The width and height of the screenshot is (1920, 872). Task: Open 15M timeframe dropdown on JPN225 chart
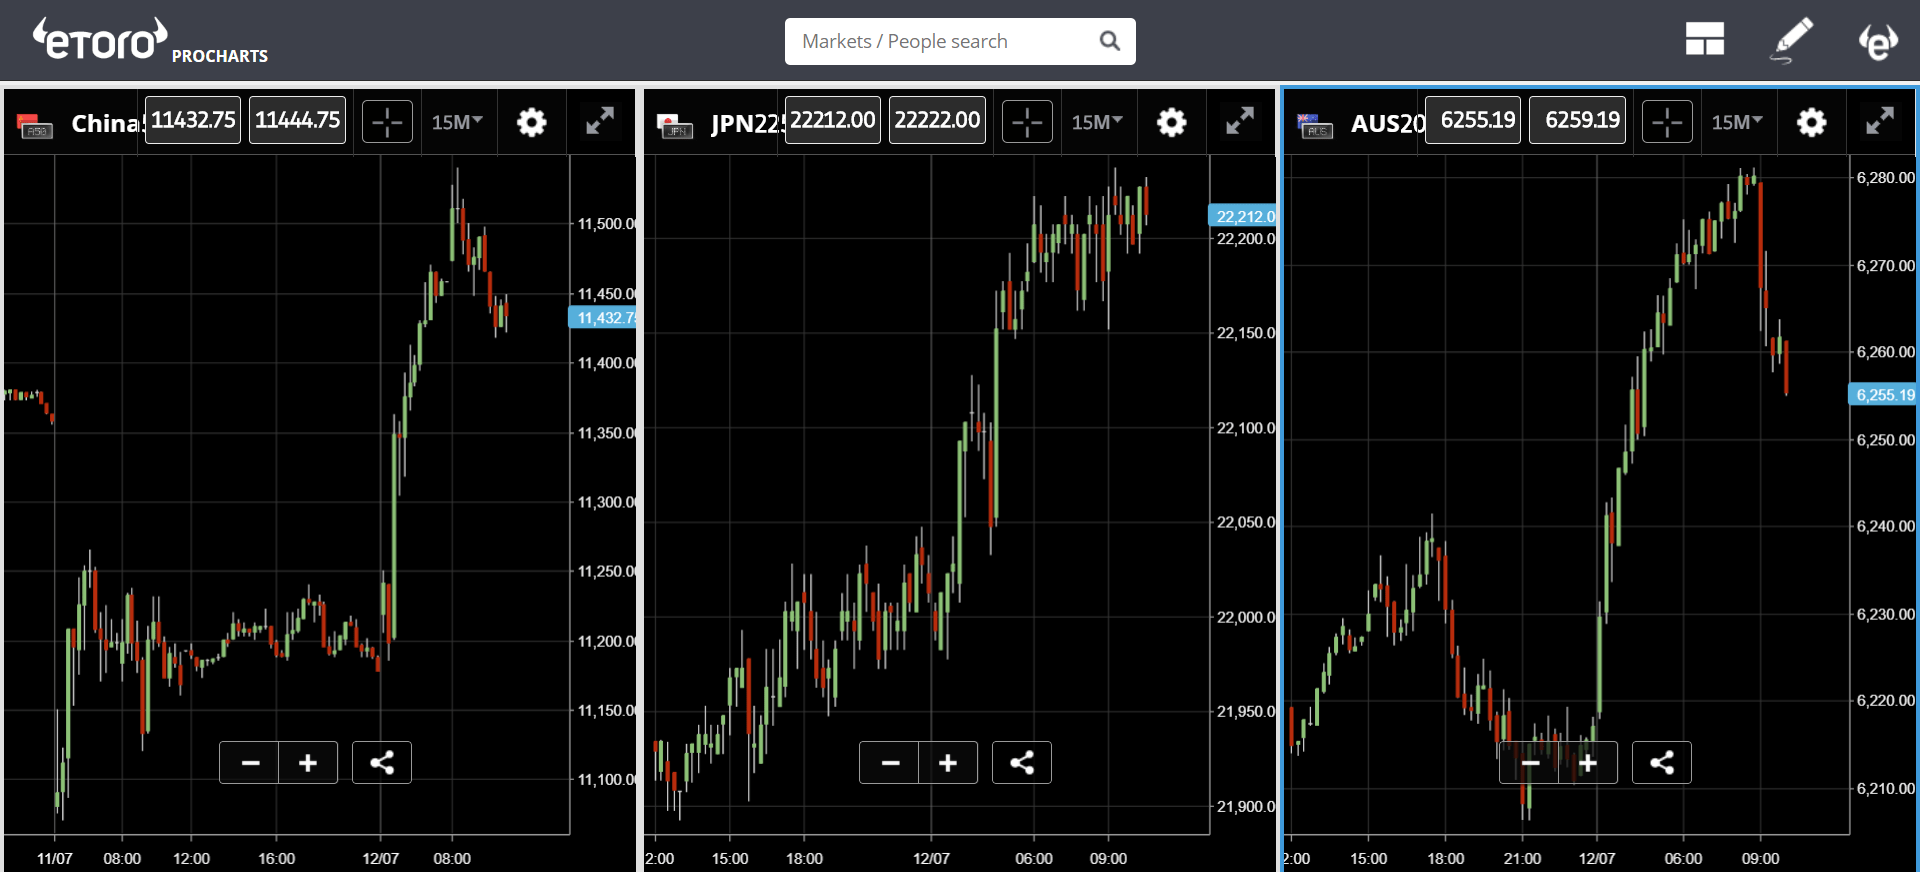pyautogui.click(x=1097, y=122)
